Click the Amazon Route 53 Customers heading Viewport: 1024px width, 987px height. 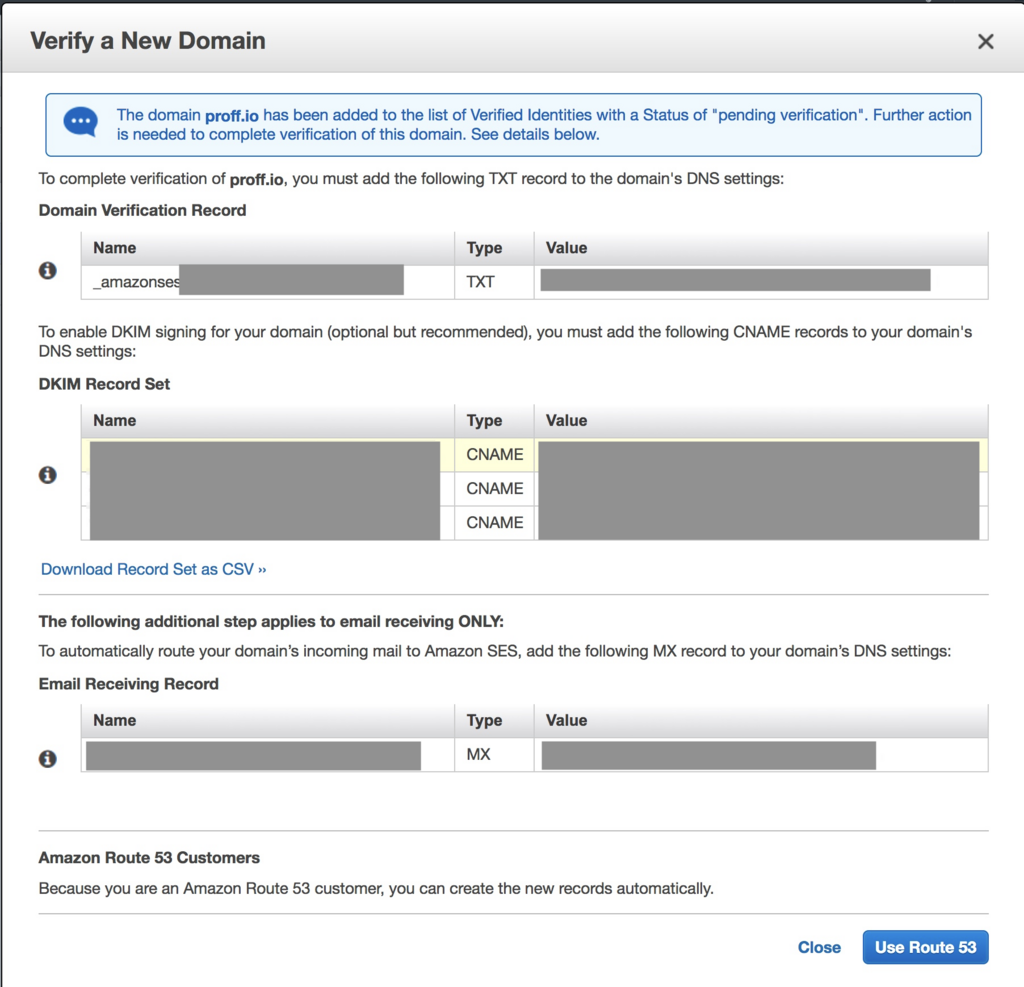click(149, 858)
